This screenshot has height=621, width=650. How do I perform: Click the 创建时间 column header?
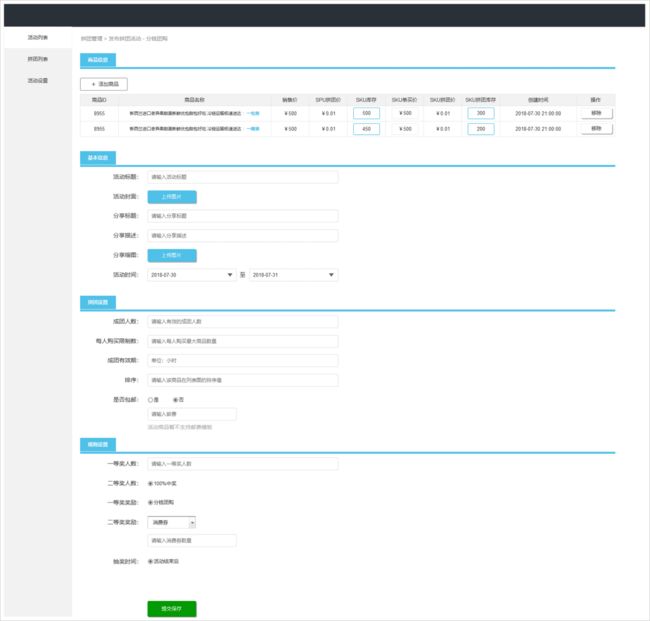pyautogui.click(x=538, y=100)
